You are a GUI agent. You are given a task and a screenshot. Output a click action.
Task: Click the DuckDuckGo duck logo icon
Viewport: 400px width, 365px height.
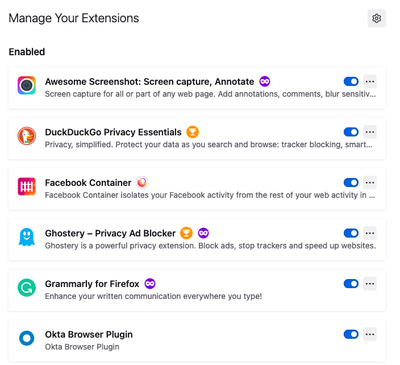point(27,136)
